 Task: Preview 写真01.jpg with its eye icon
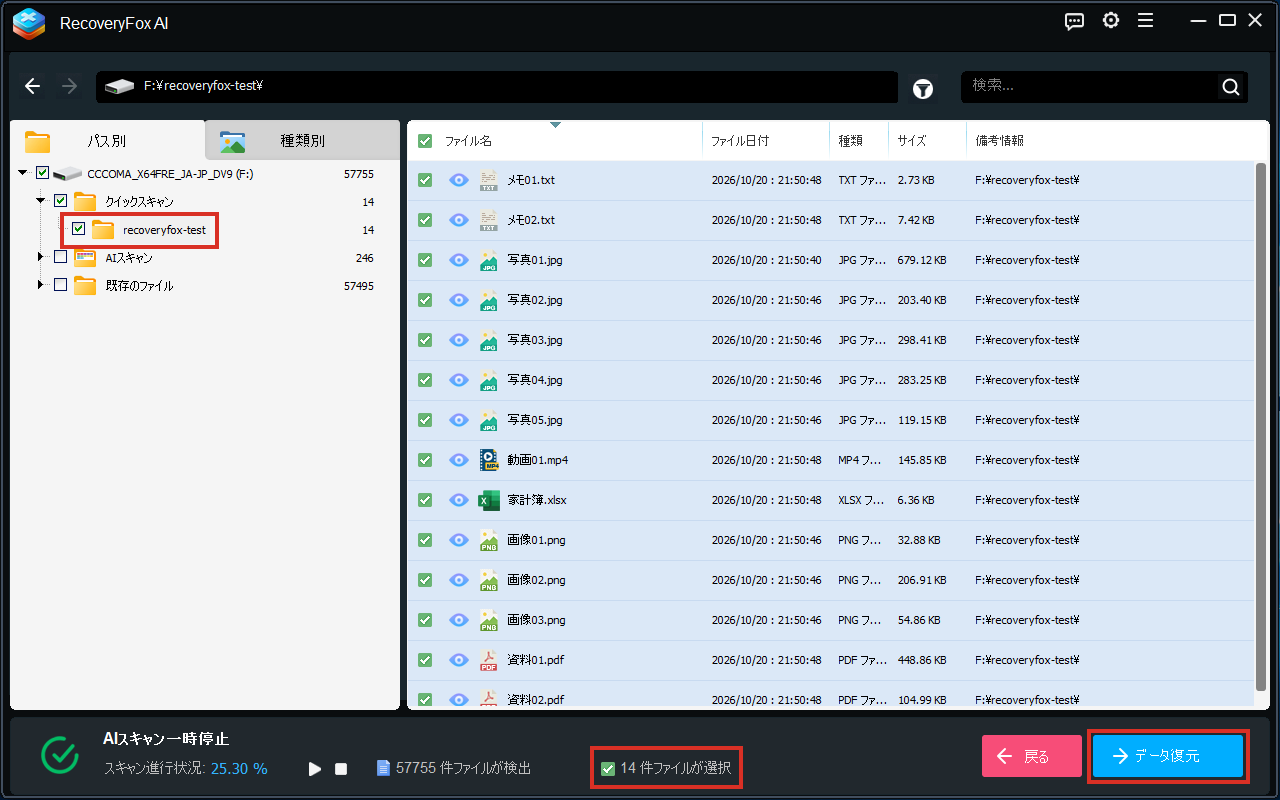tap(459, 260)
